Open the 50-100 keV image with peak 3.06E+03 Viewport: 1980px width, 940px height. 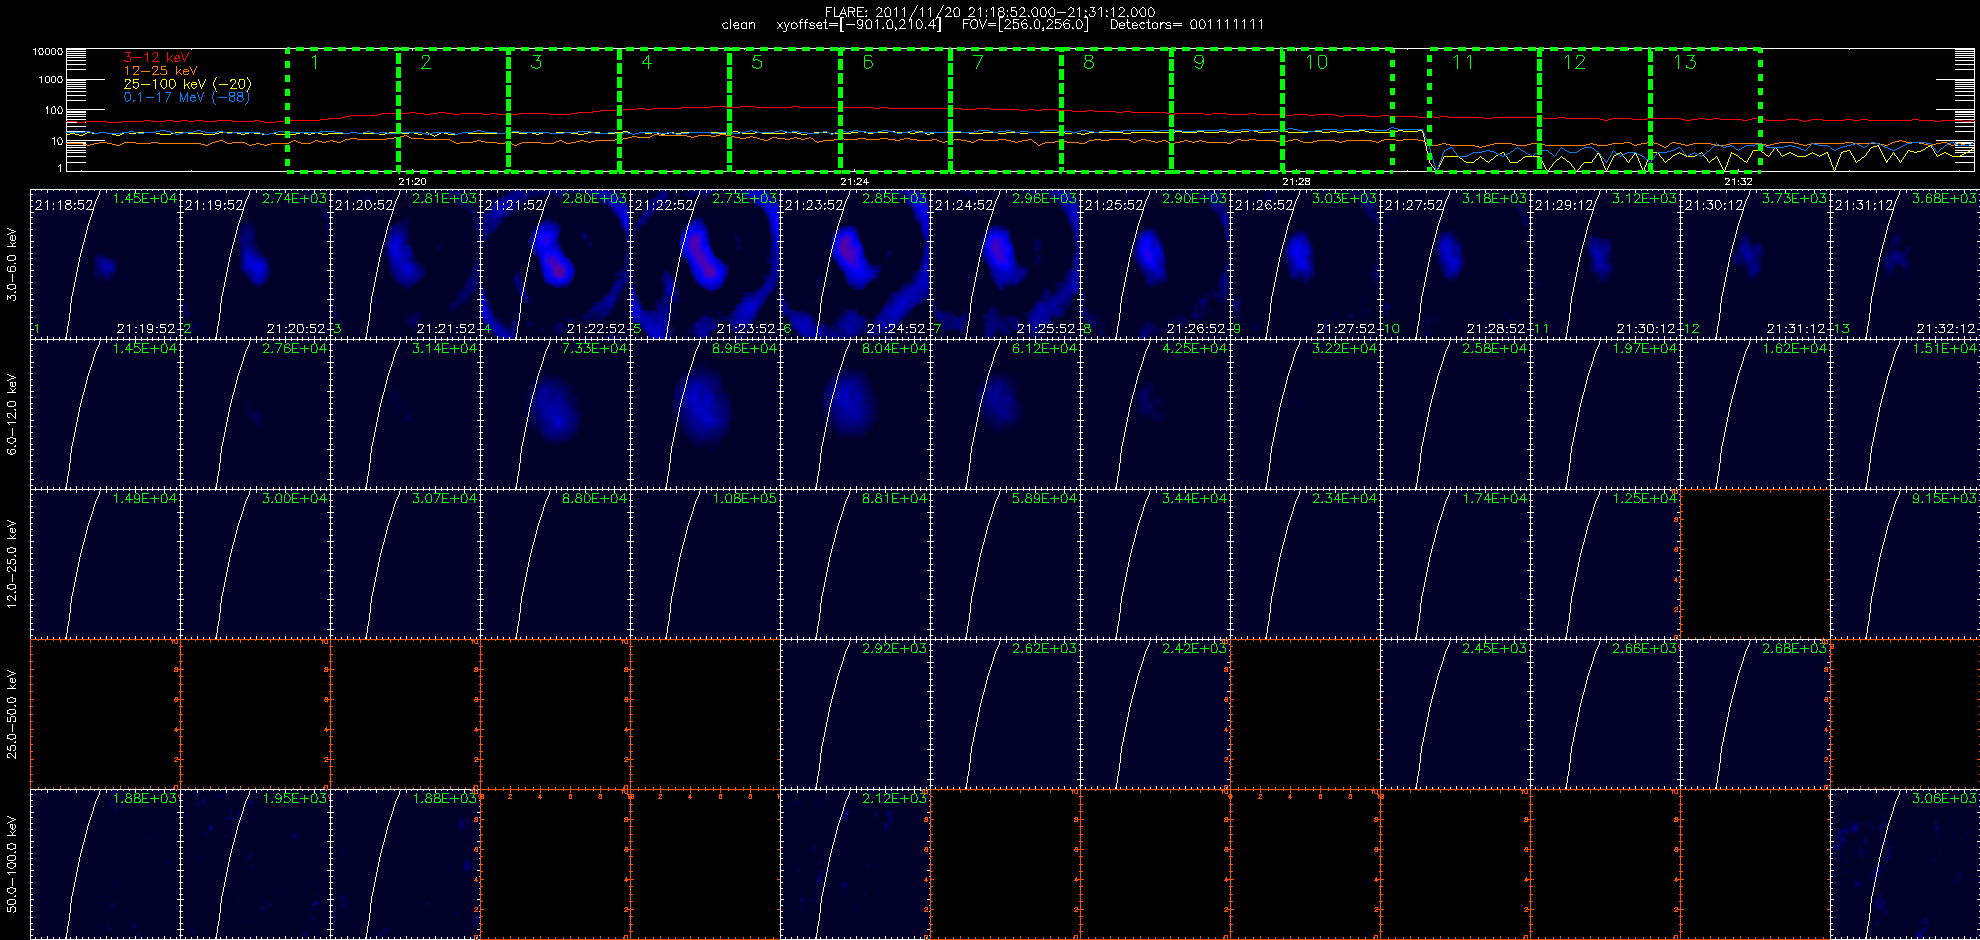coord(1906,864)
